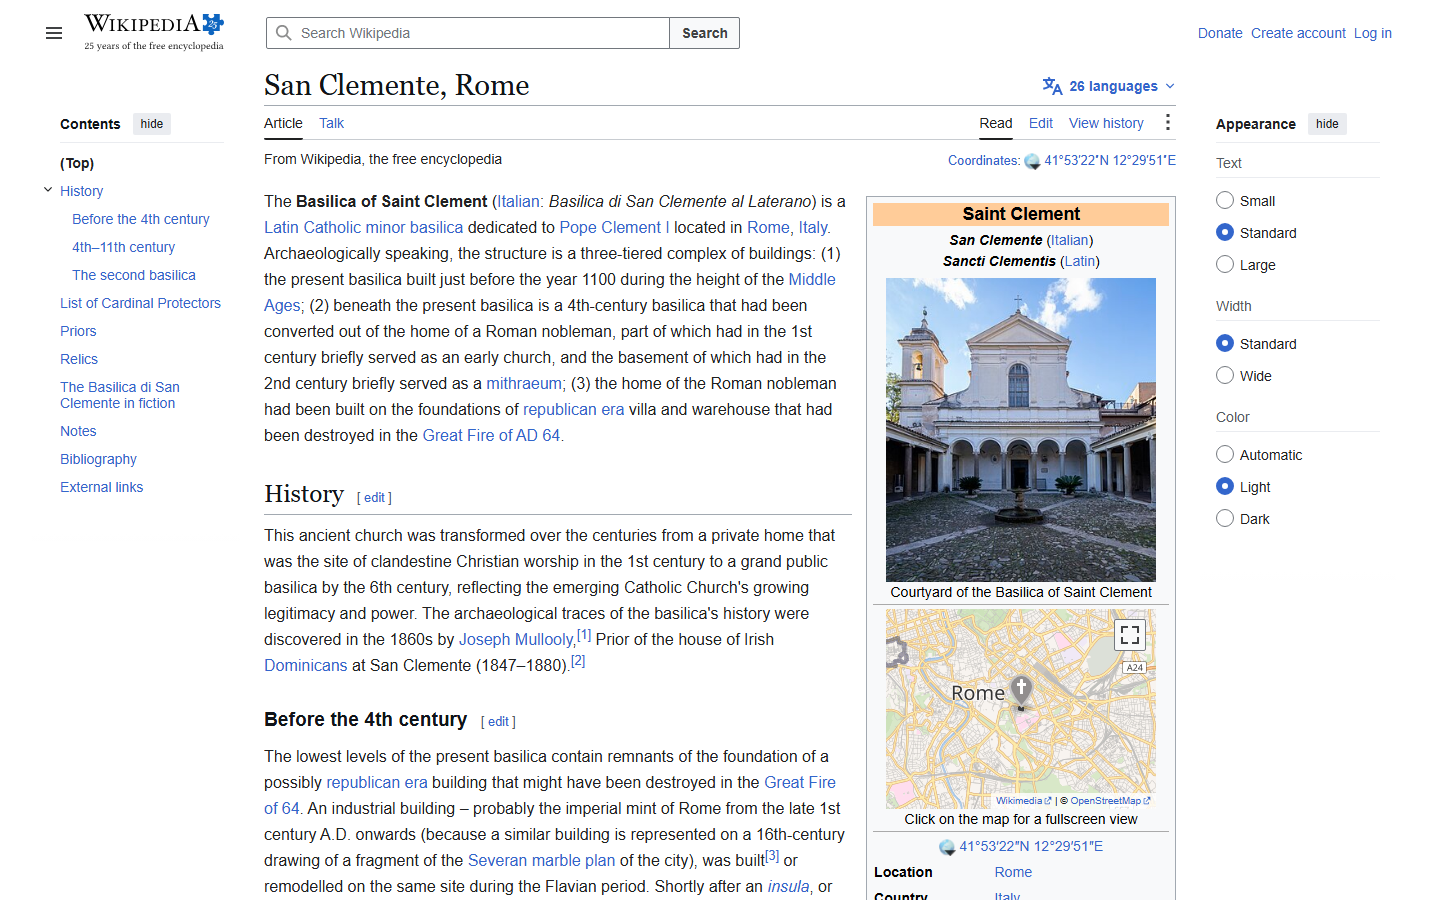Hide the Appearance panel
Viewport: 1440px width, 900px height.
coord(1327,124)
